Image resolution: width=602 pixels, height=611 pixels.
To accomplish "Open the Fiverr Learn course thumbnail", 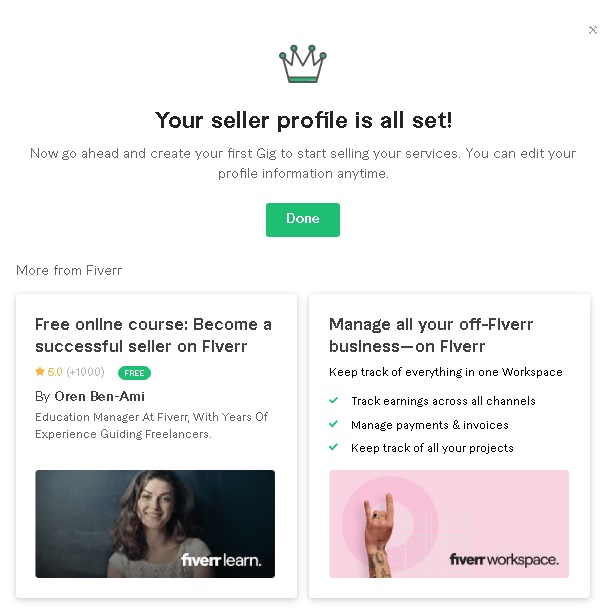I will click(155, 524).
